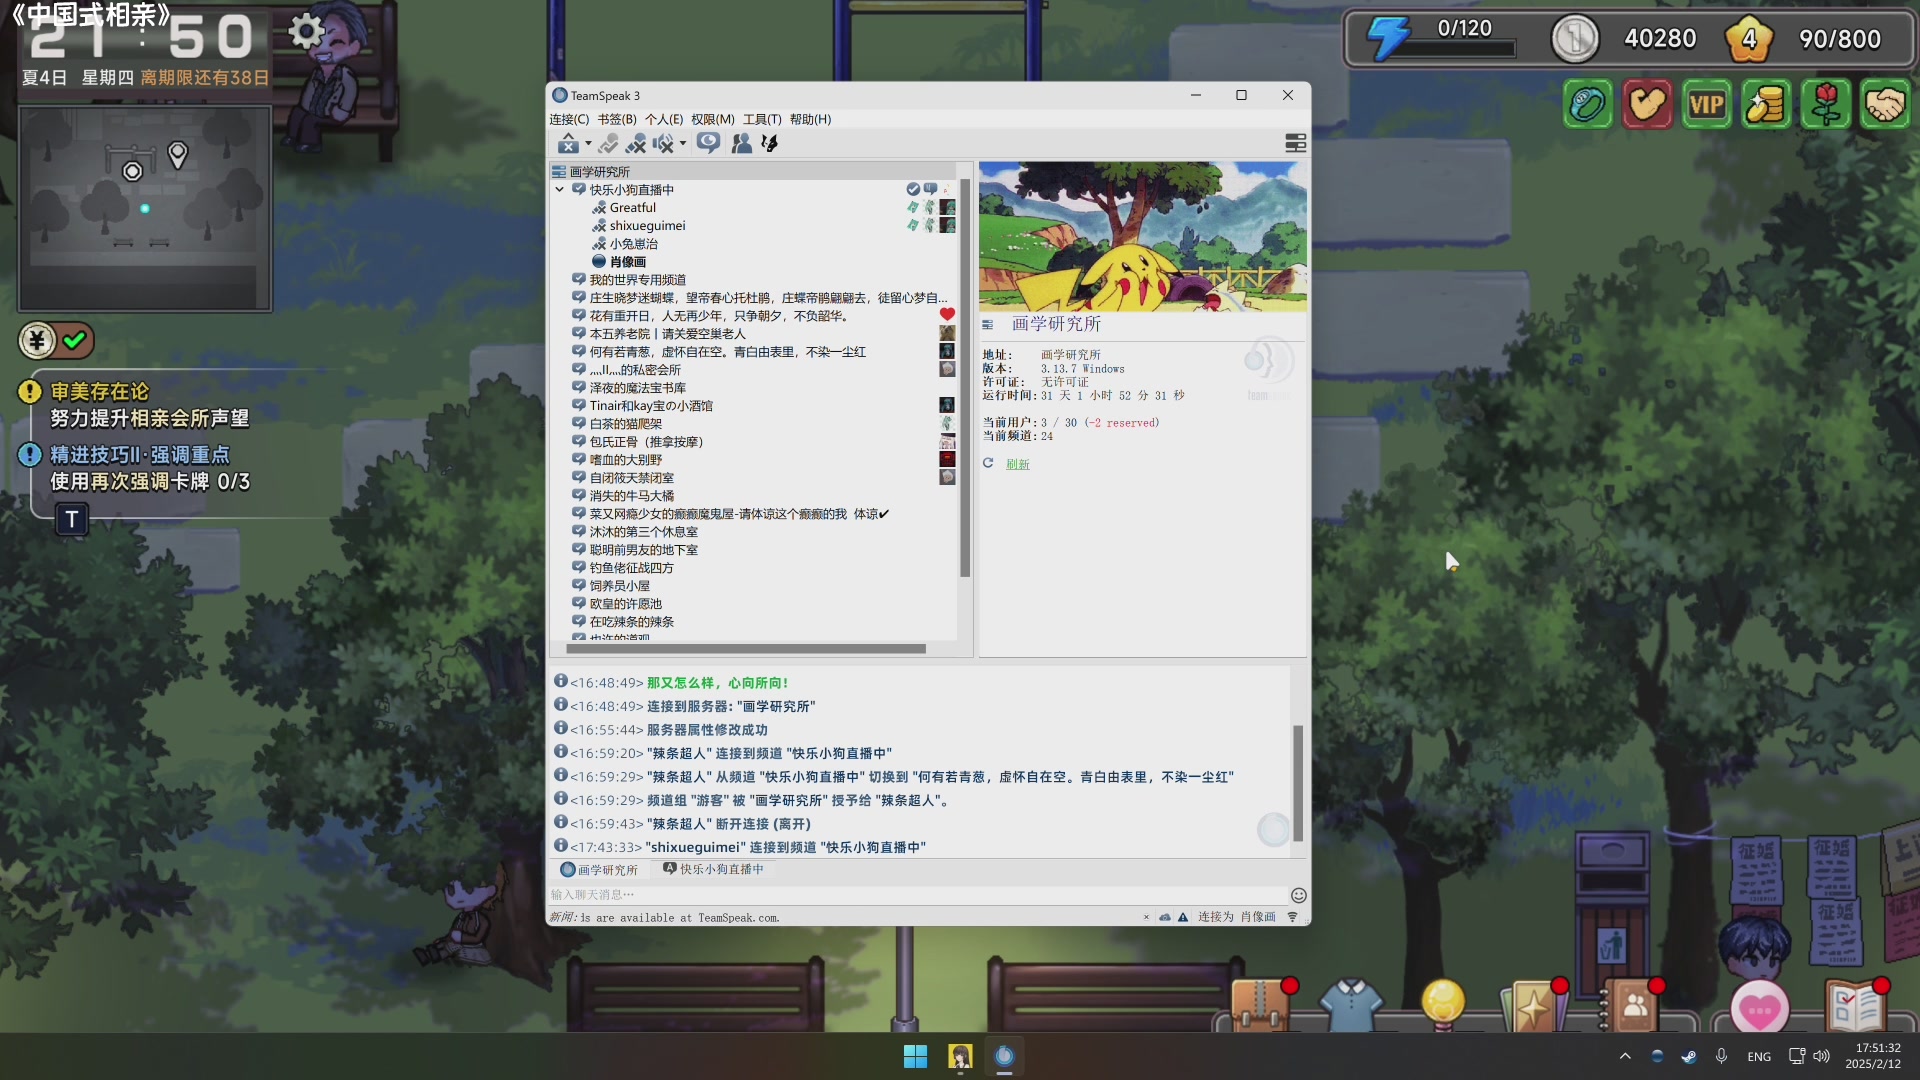The width and height of the screenshot is (1920, 1080).
Task: Toggle voice activation detection toolbar icon
Action: click(x=608, y=144)
